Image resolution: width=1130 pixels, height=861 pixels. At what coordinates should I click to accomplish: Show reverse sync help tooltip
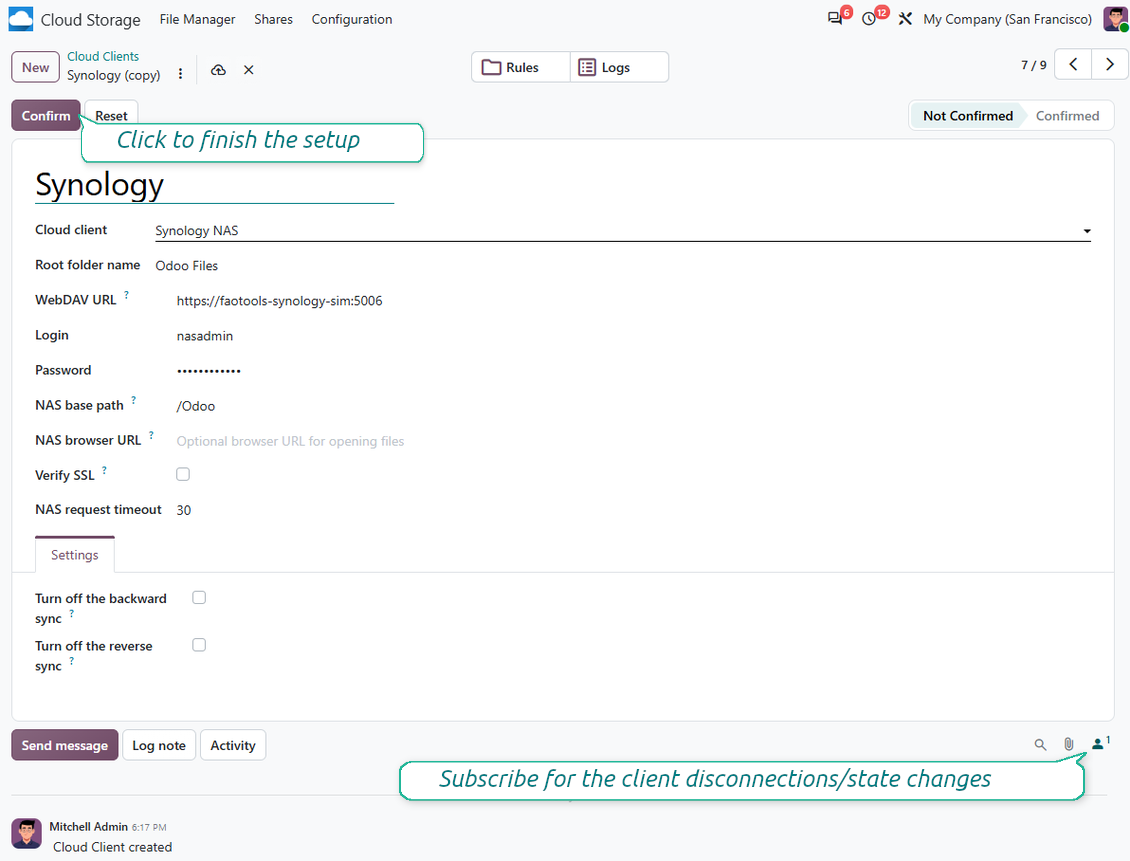(71, 661)
